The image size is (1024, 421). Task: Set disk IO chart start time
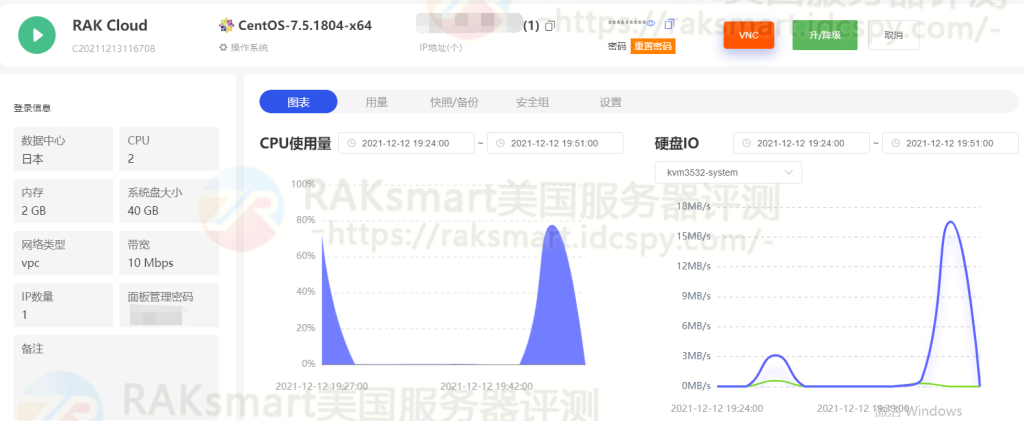(801, 143)
